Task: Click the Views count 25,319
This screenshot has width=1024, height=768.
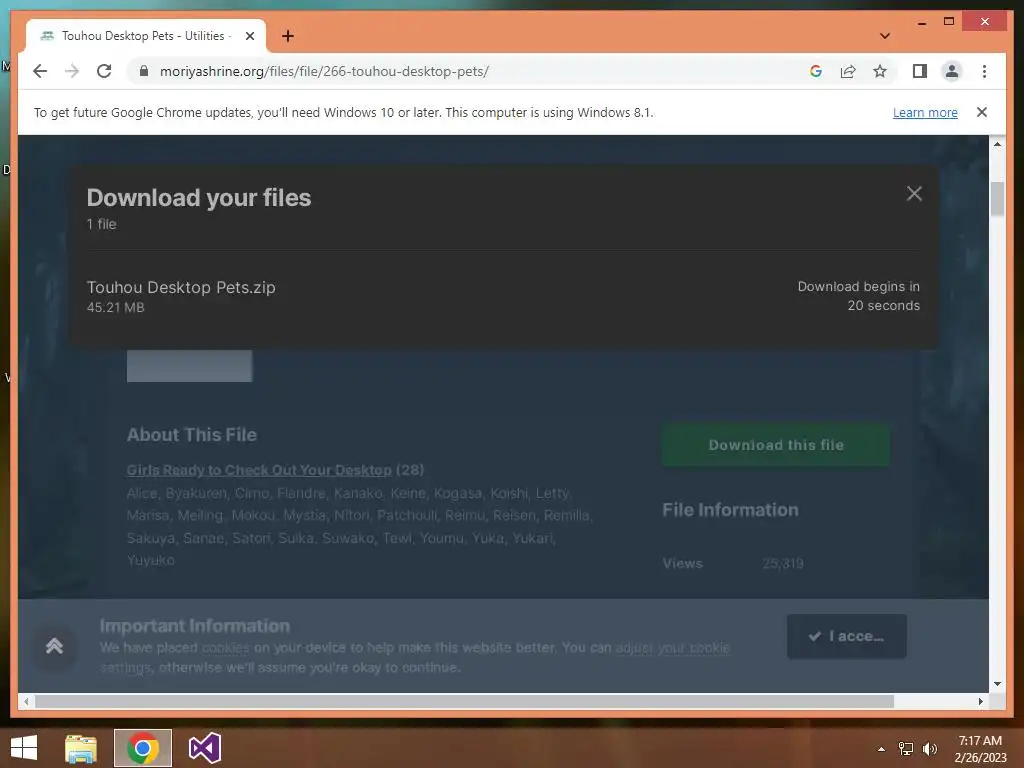Action: click(x=783, y=564)
